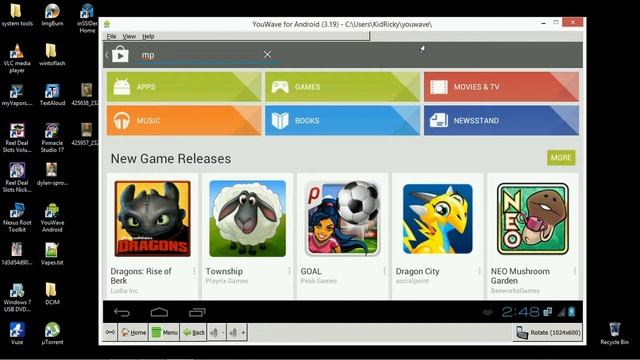Click the Peak Games developer name
This screenshot has height=360, width=640.
point(319,281)
